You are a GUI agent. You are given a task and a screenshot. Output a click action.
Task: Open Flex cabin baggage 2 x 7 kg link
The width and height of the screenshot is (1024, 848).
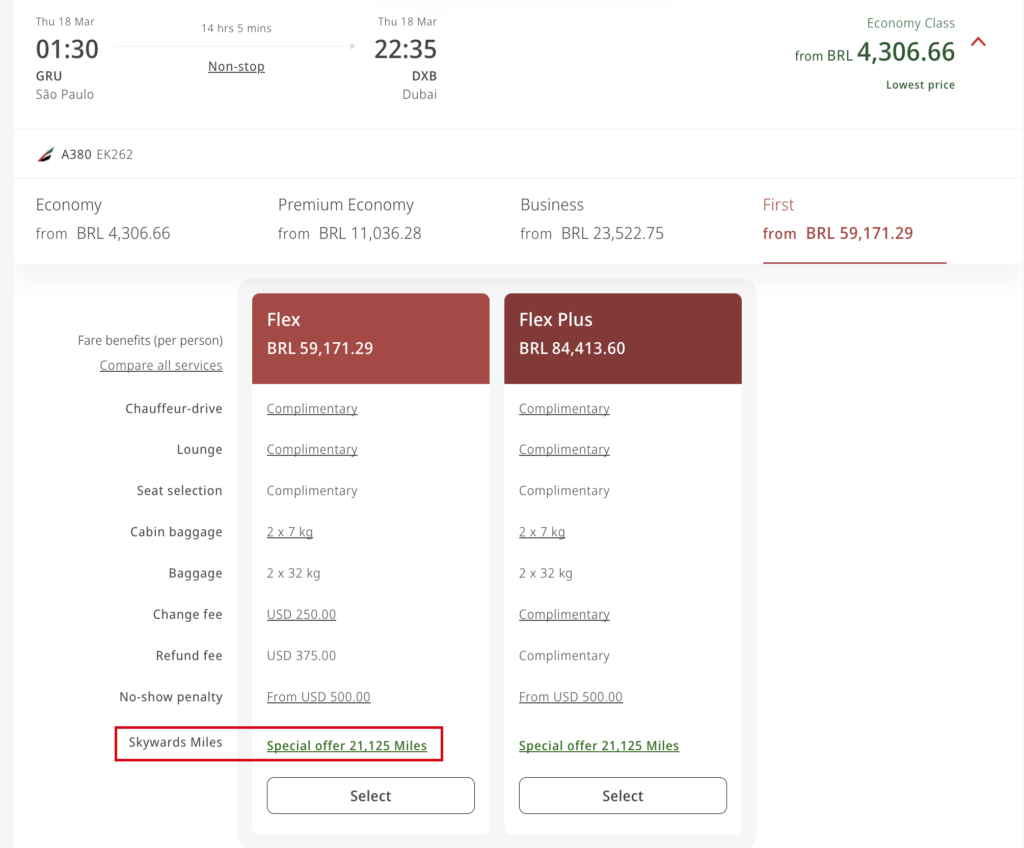(x=290, y=532)
